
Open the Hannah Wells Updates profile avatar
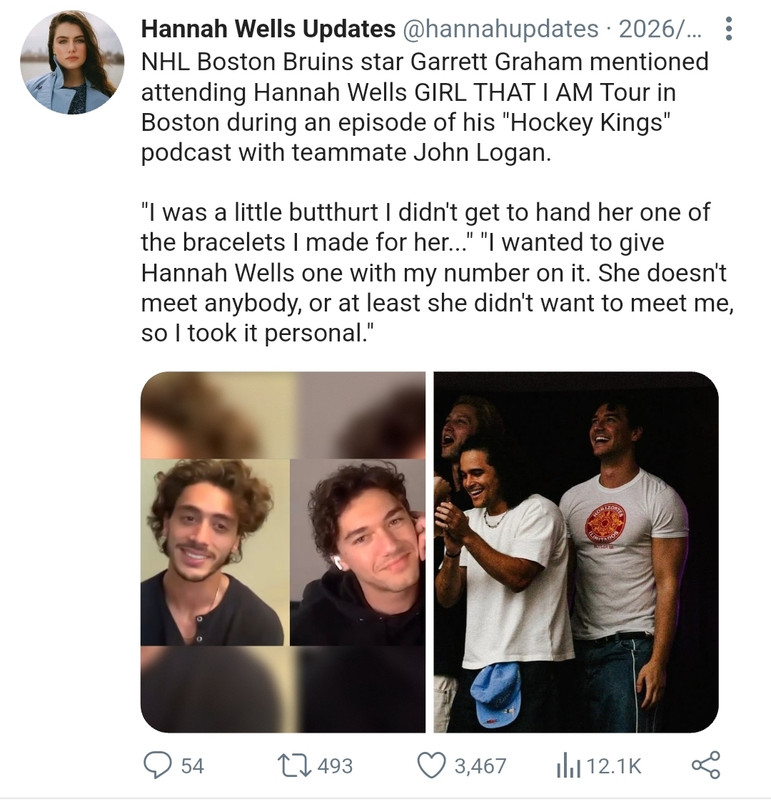tap(72, 63)
